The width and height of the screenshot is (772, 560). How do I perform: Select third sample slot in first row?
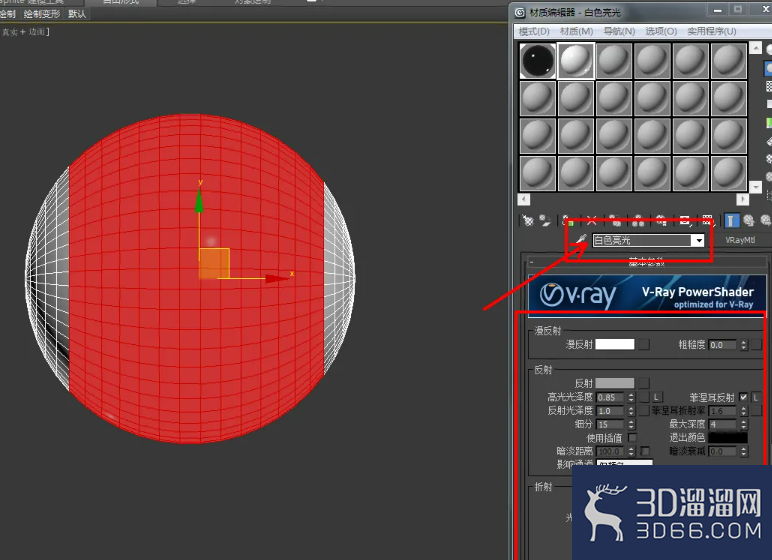614,61
